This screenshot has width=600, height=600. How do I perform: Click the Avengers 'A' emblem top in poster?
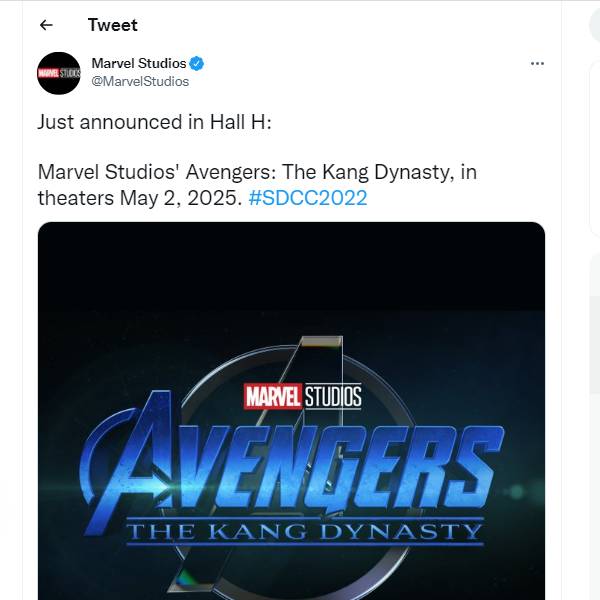(x=321, y=341)
